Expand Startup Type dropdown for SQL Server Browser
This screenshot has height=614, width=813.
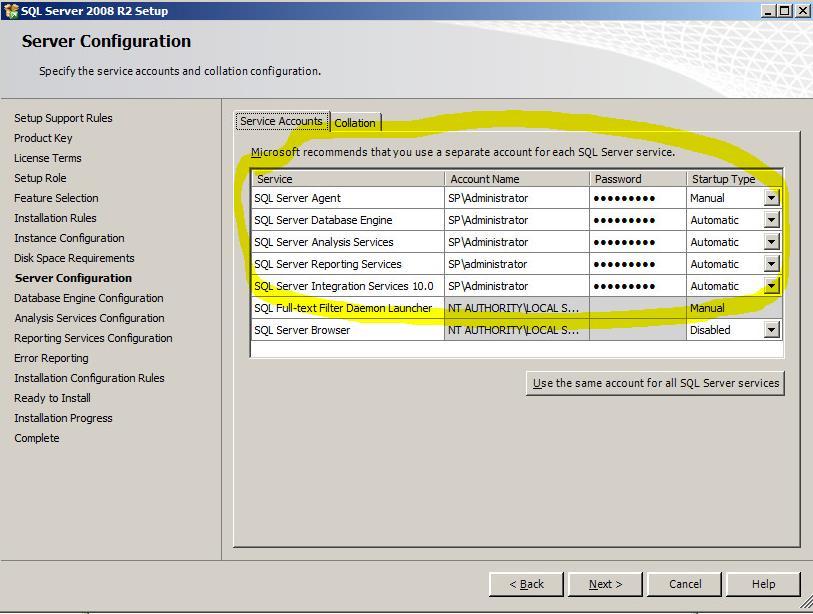click(x=772, y=330)
